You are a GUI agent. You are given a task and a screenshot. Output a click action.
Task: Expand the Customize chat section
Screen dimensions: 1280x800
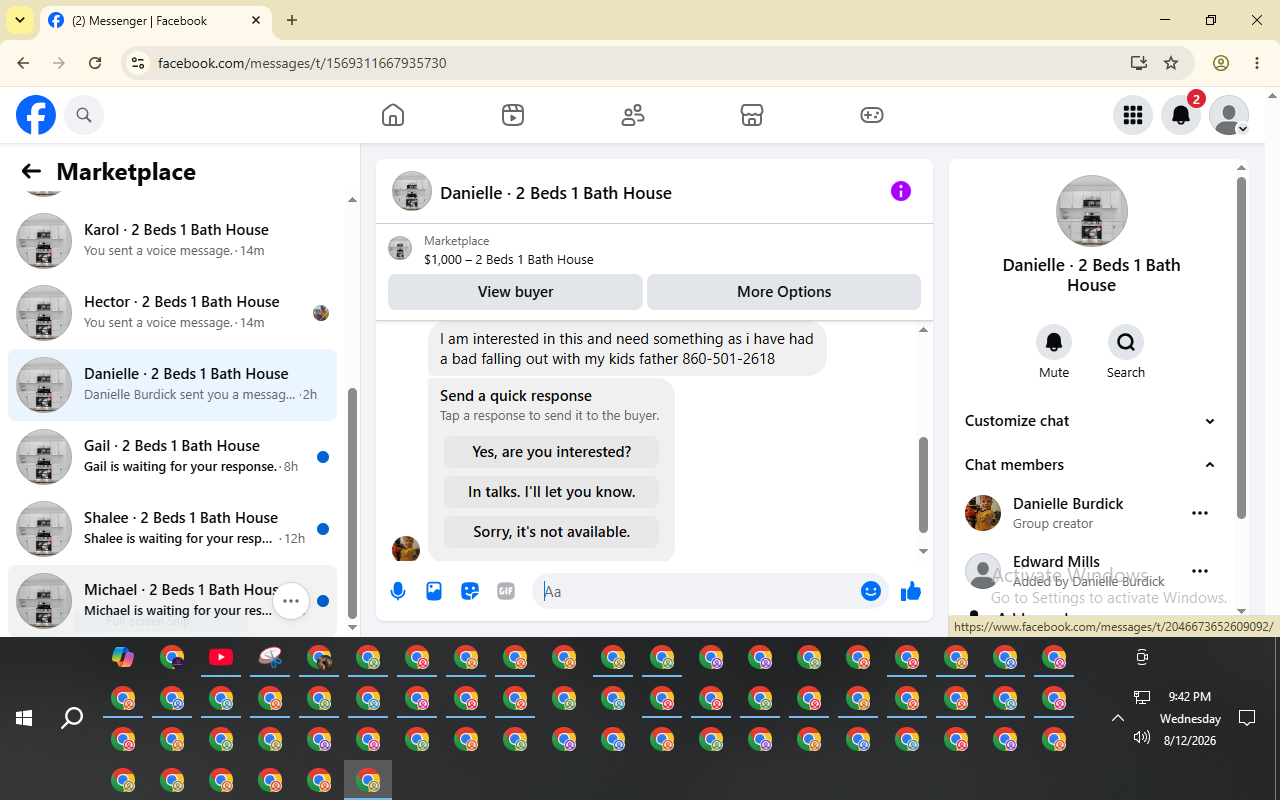pos(1091,421)
